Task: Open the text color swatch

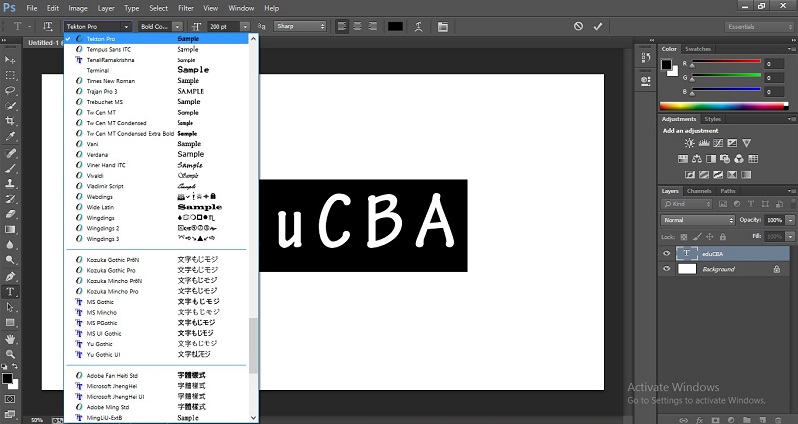Action: [x=395, y=26]
